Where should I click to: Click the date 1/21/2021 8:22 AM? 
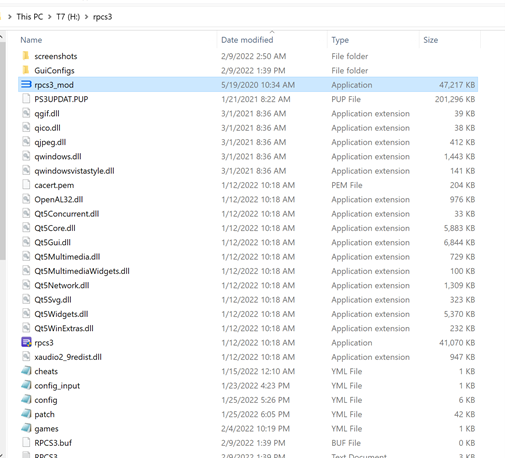tap(256, 99)
